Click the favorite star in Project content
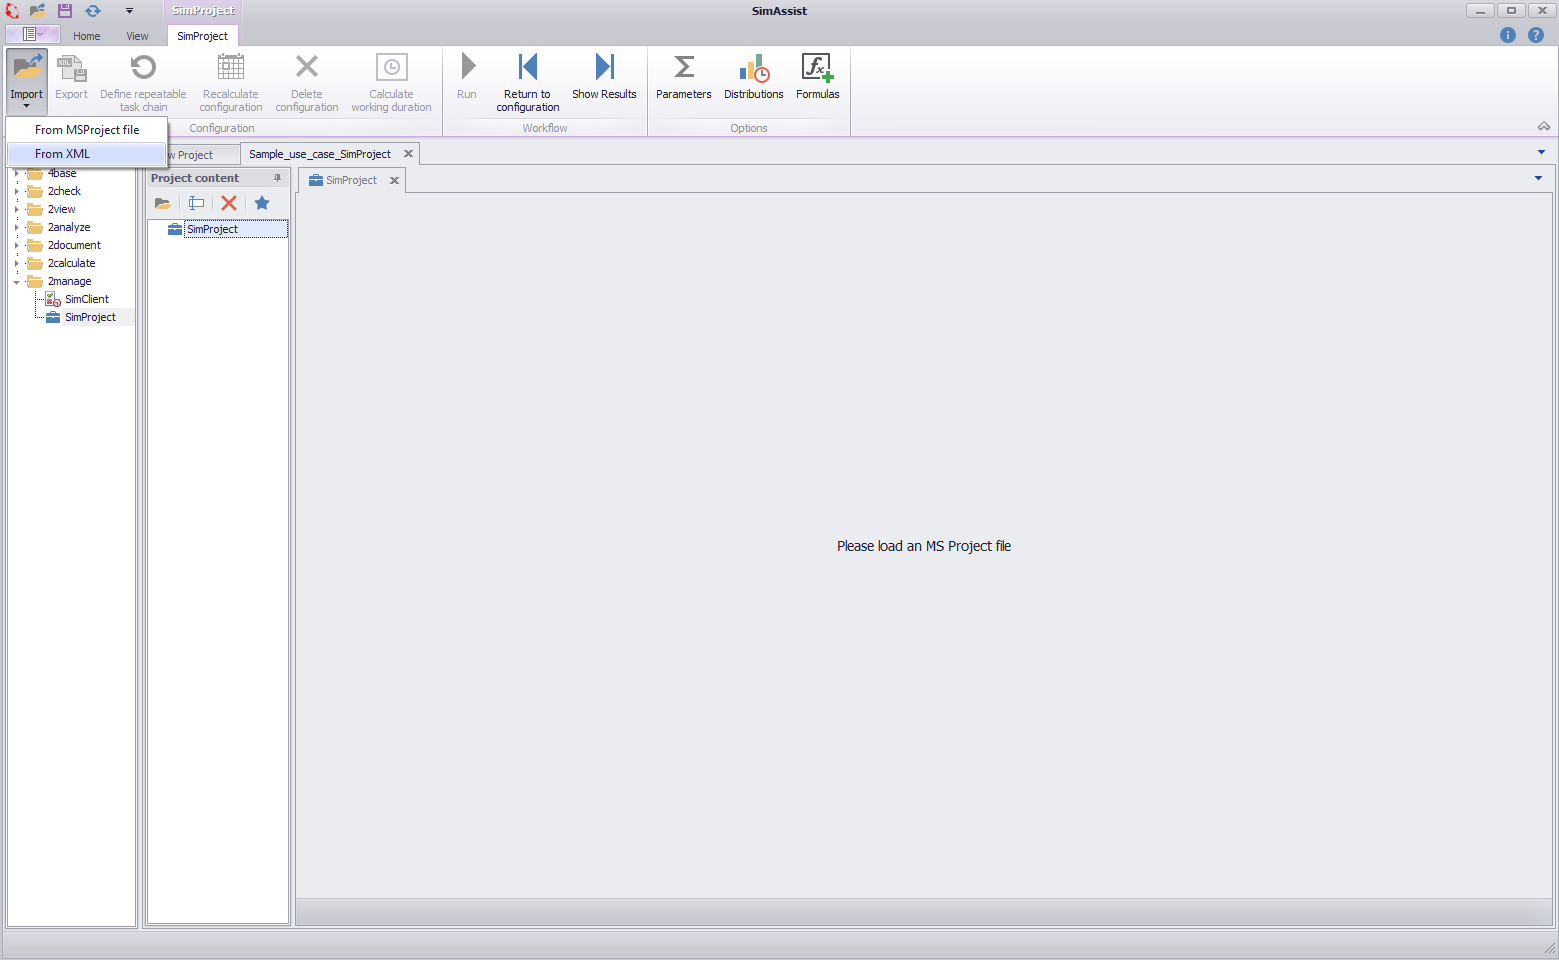1559x960 pixels. coord(262,203)
